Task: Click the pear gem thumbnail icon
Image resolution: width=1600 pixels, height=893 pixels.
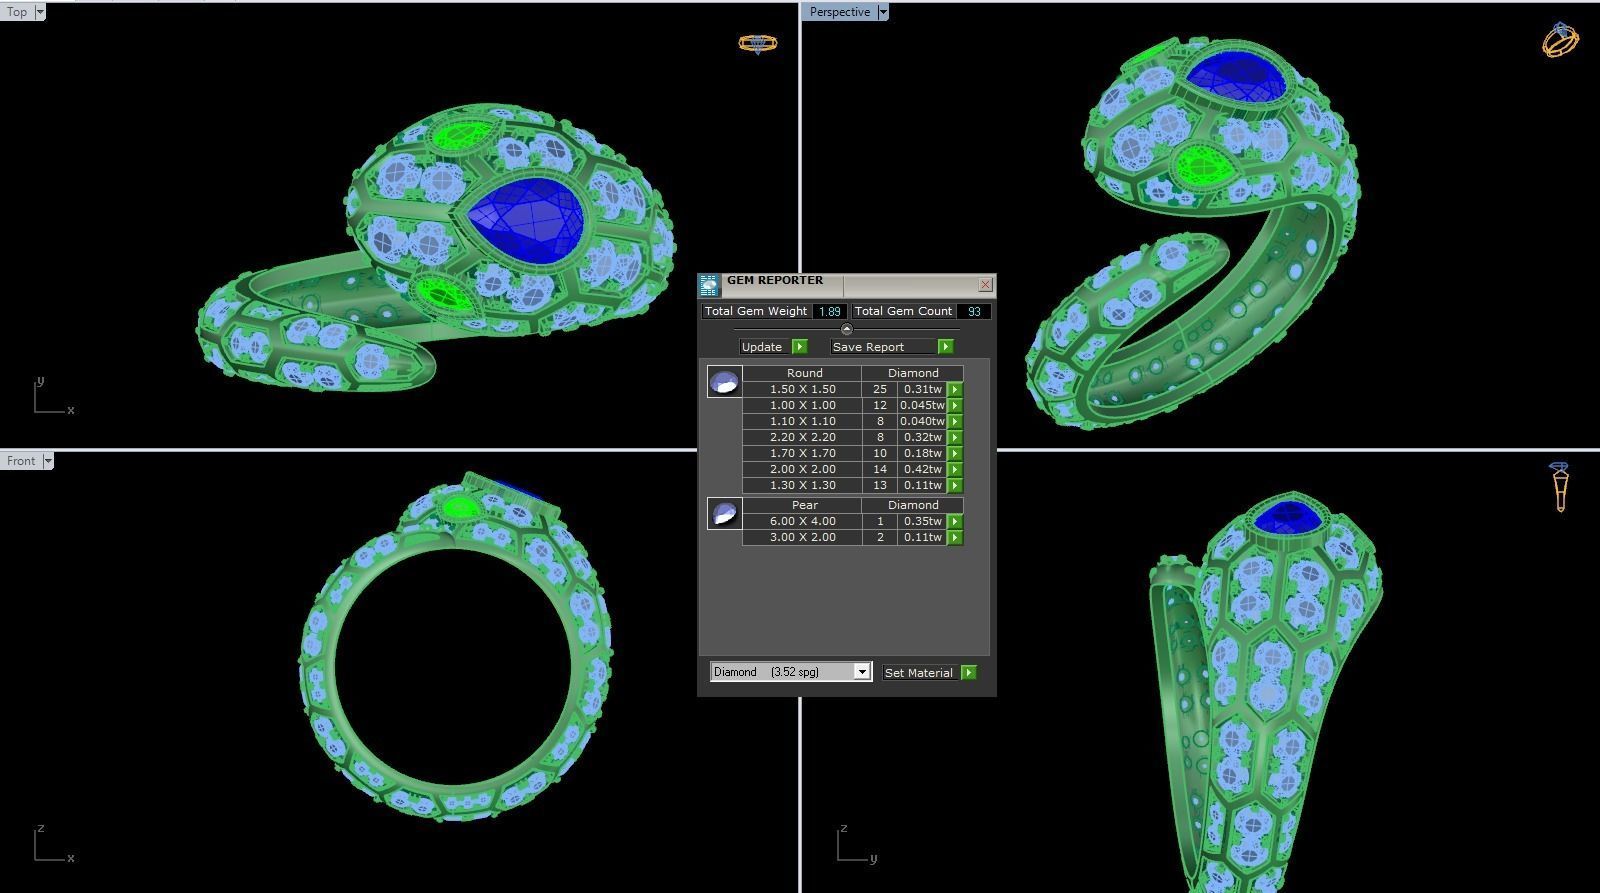Action: [724, 513]
